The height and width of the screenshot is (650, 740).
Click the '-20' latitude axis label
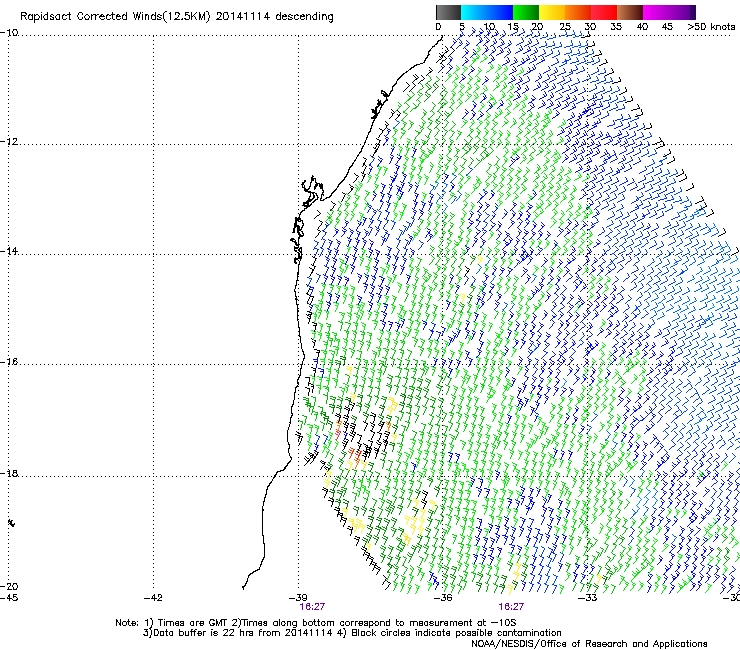coord(9,586)
